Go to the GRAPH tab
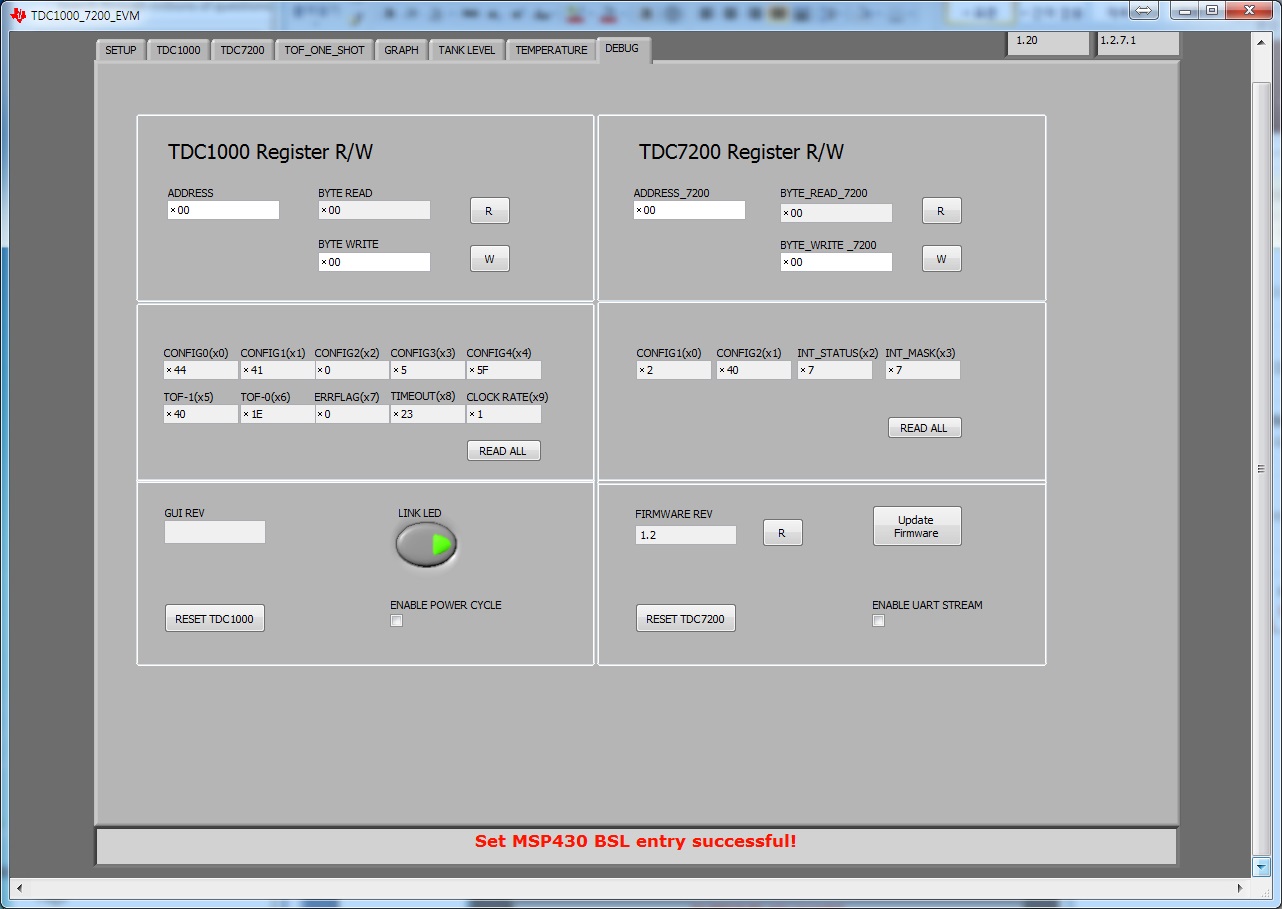 click(x=401, y=50)
